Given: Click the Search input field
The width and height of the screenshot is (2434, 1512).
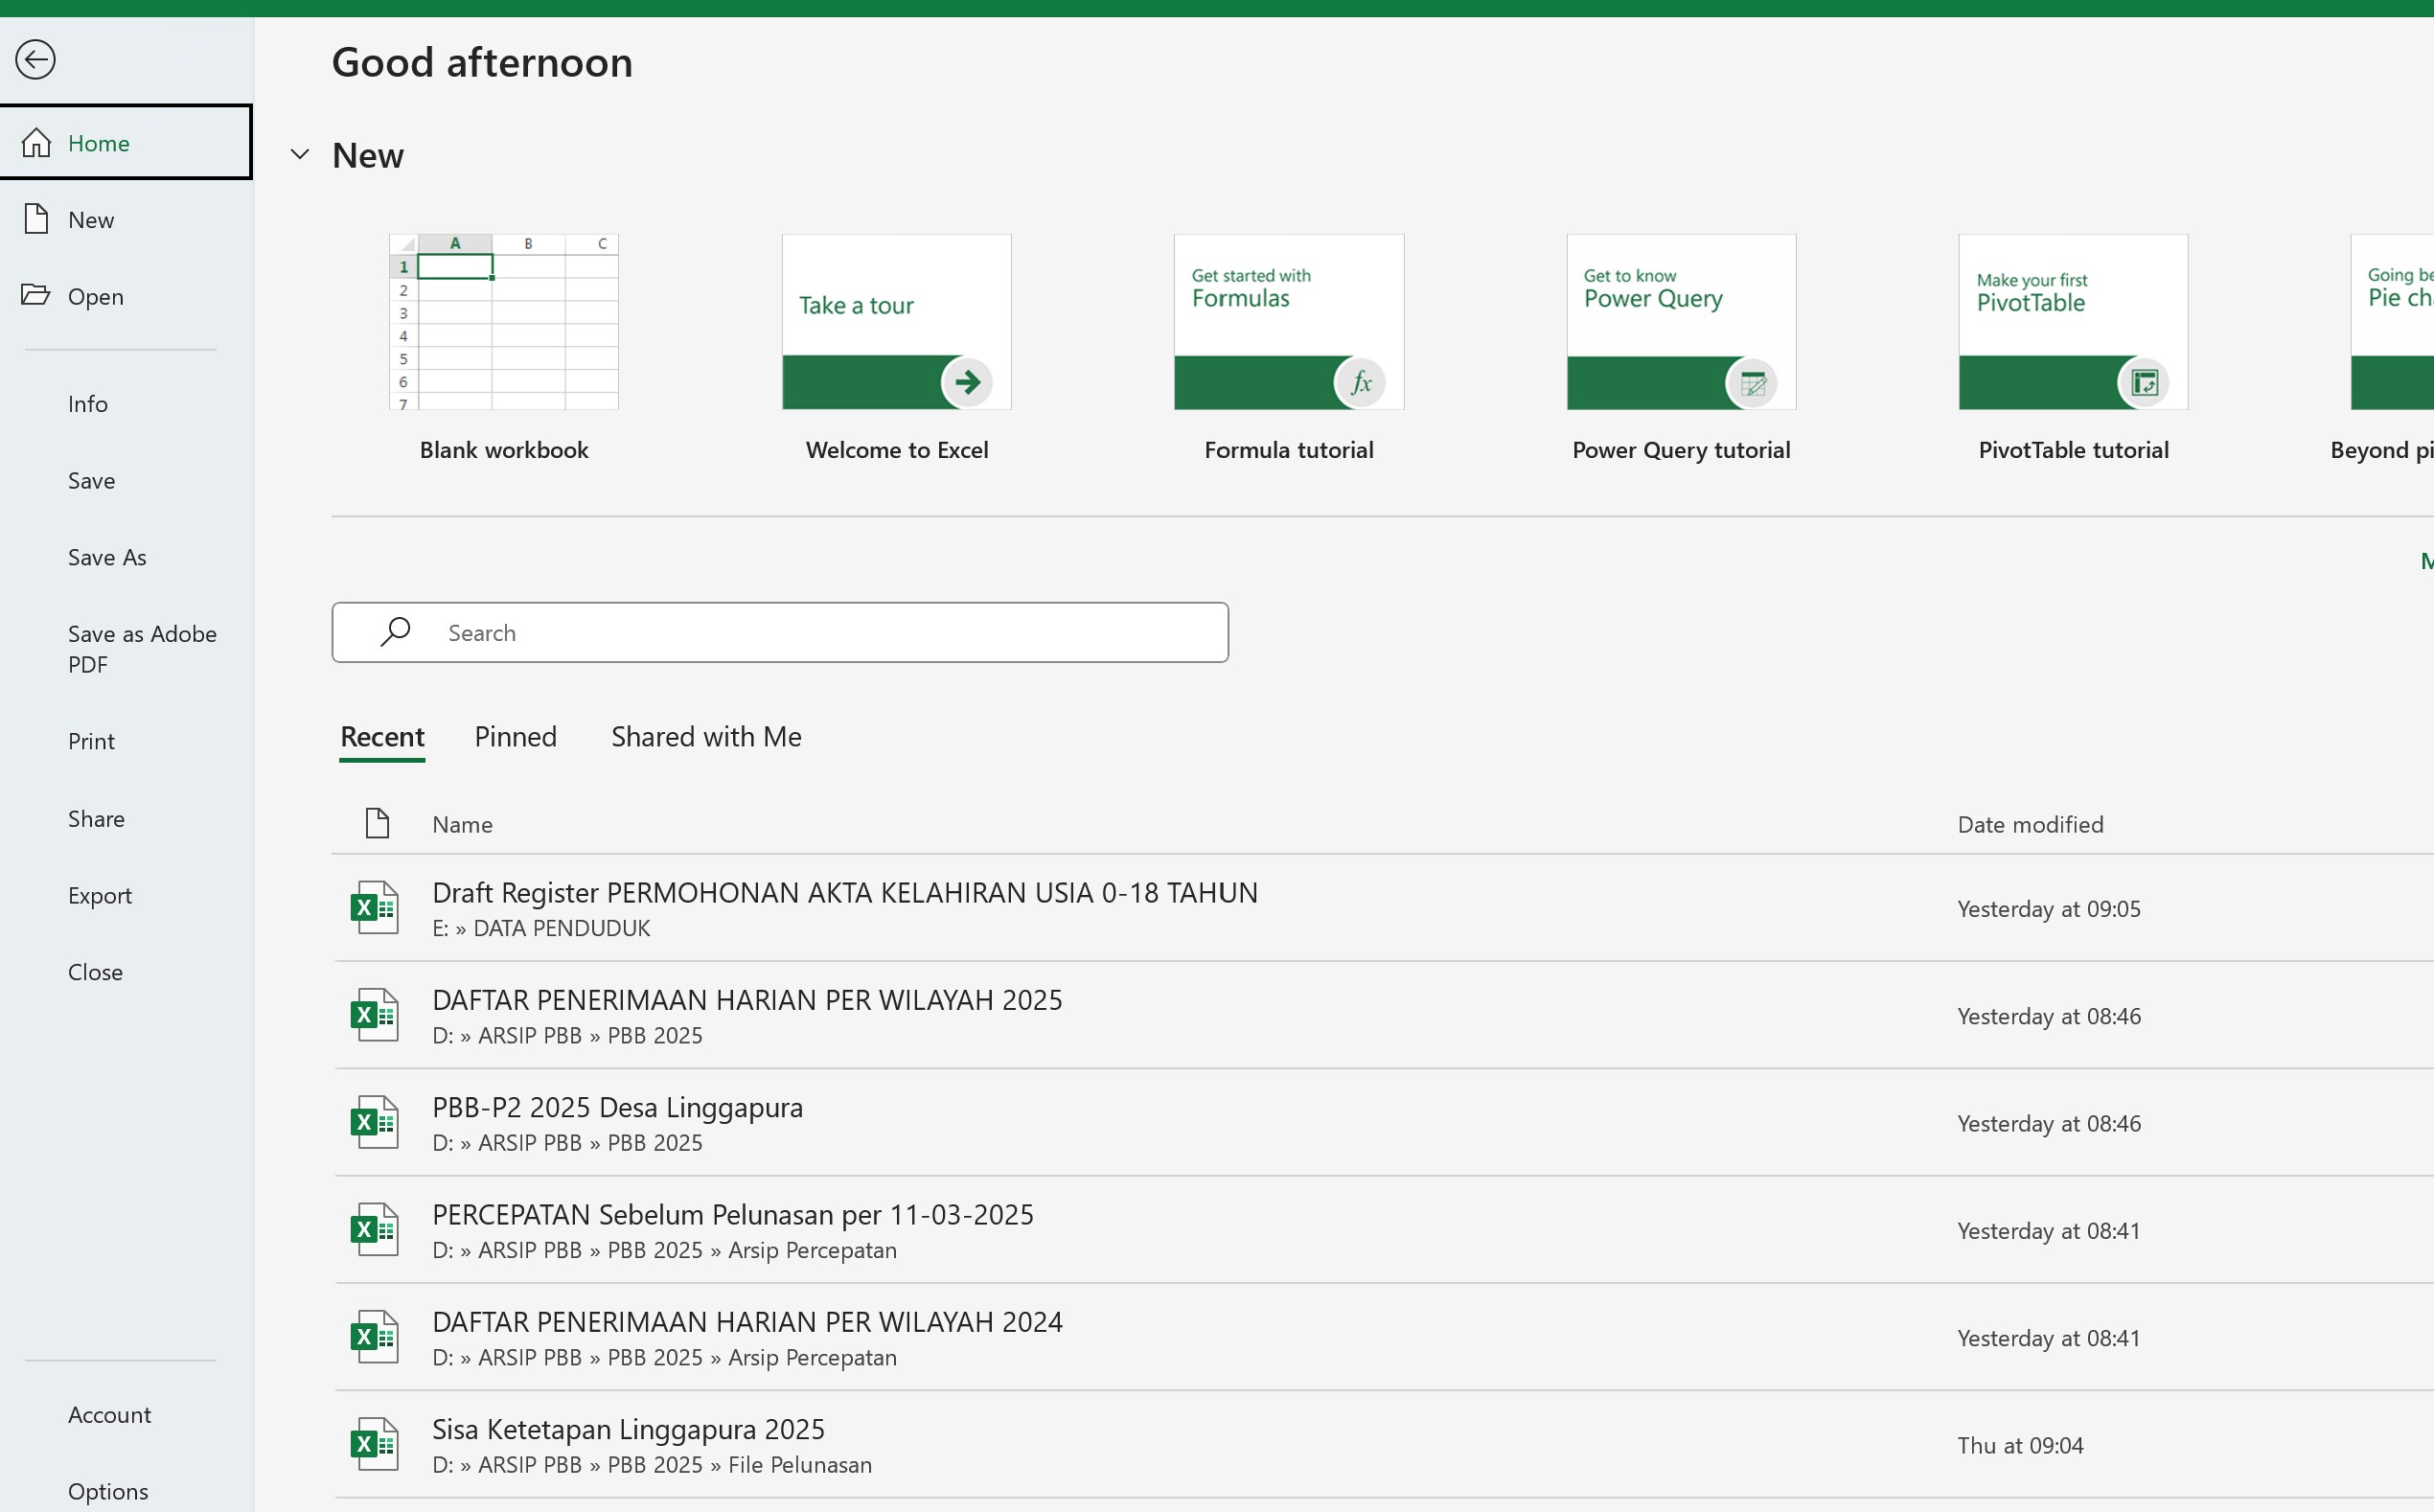Looking at the screenshot, I should click(780, 632).
